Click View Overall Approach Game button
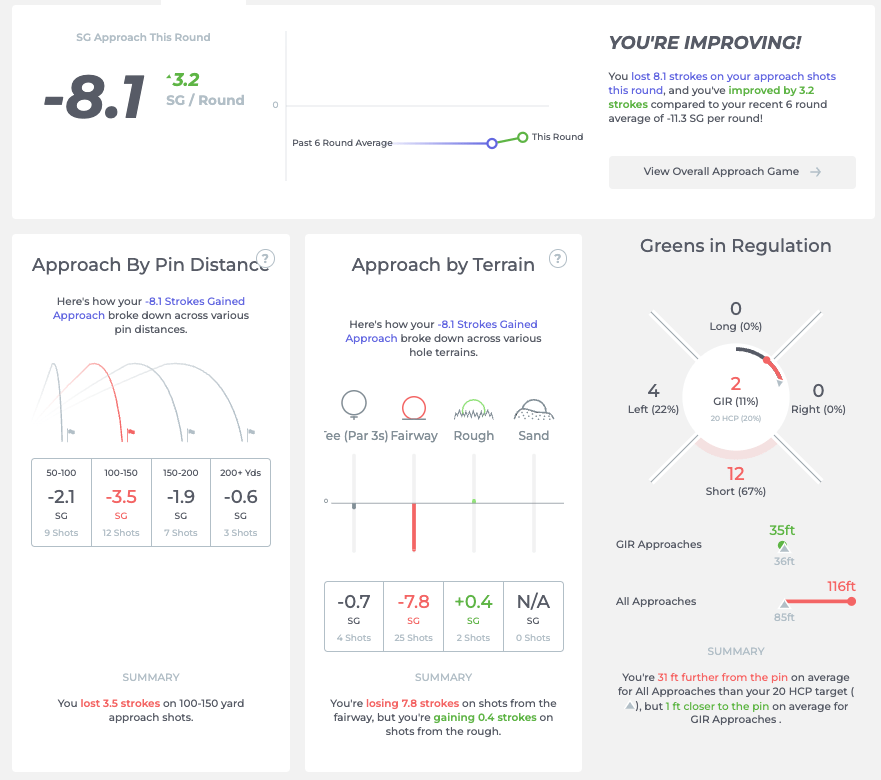The height and width of the screenshot is (780, 881). pos(732,172)
